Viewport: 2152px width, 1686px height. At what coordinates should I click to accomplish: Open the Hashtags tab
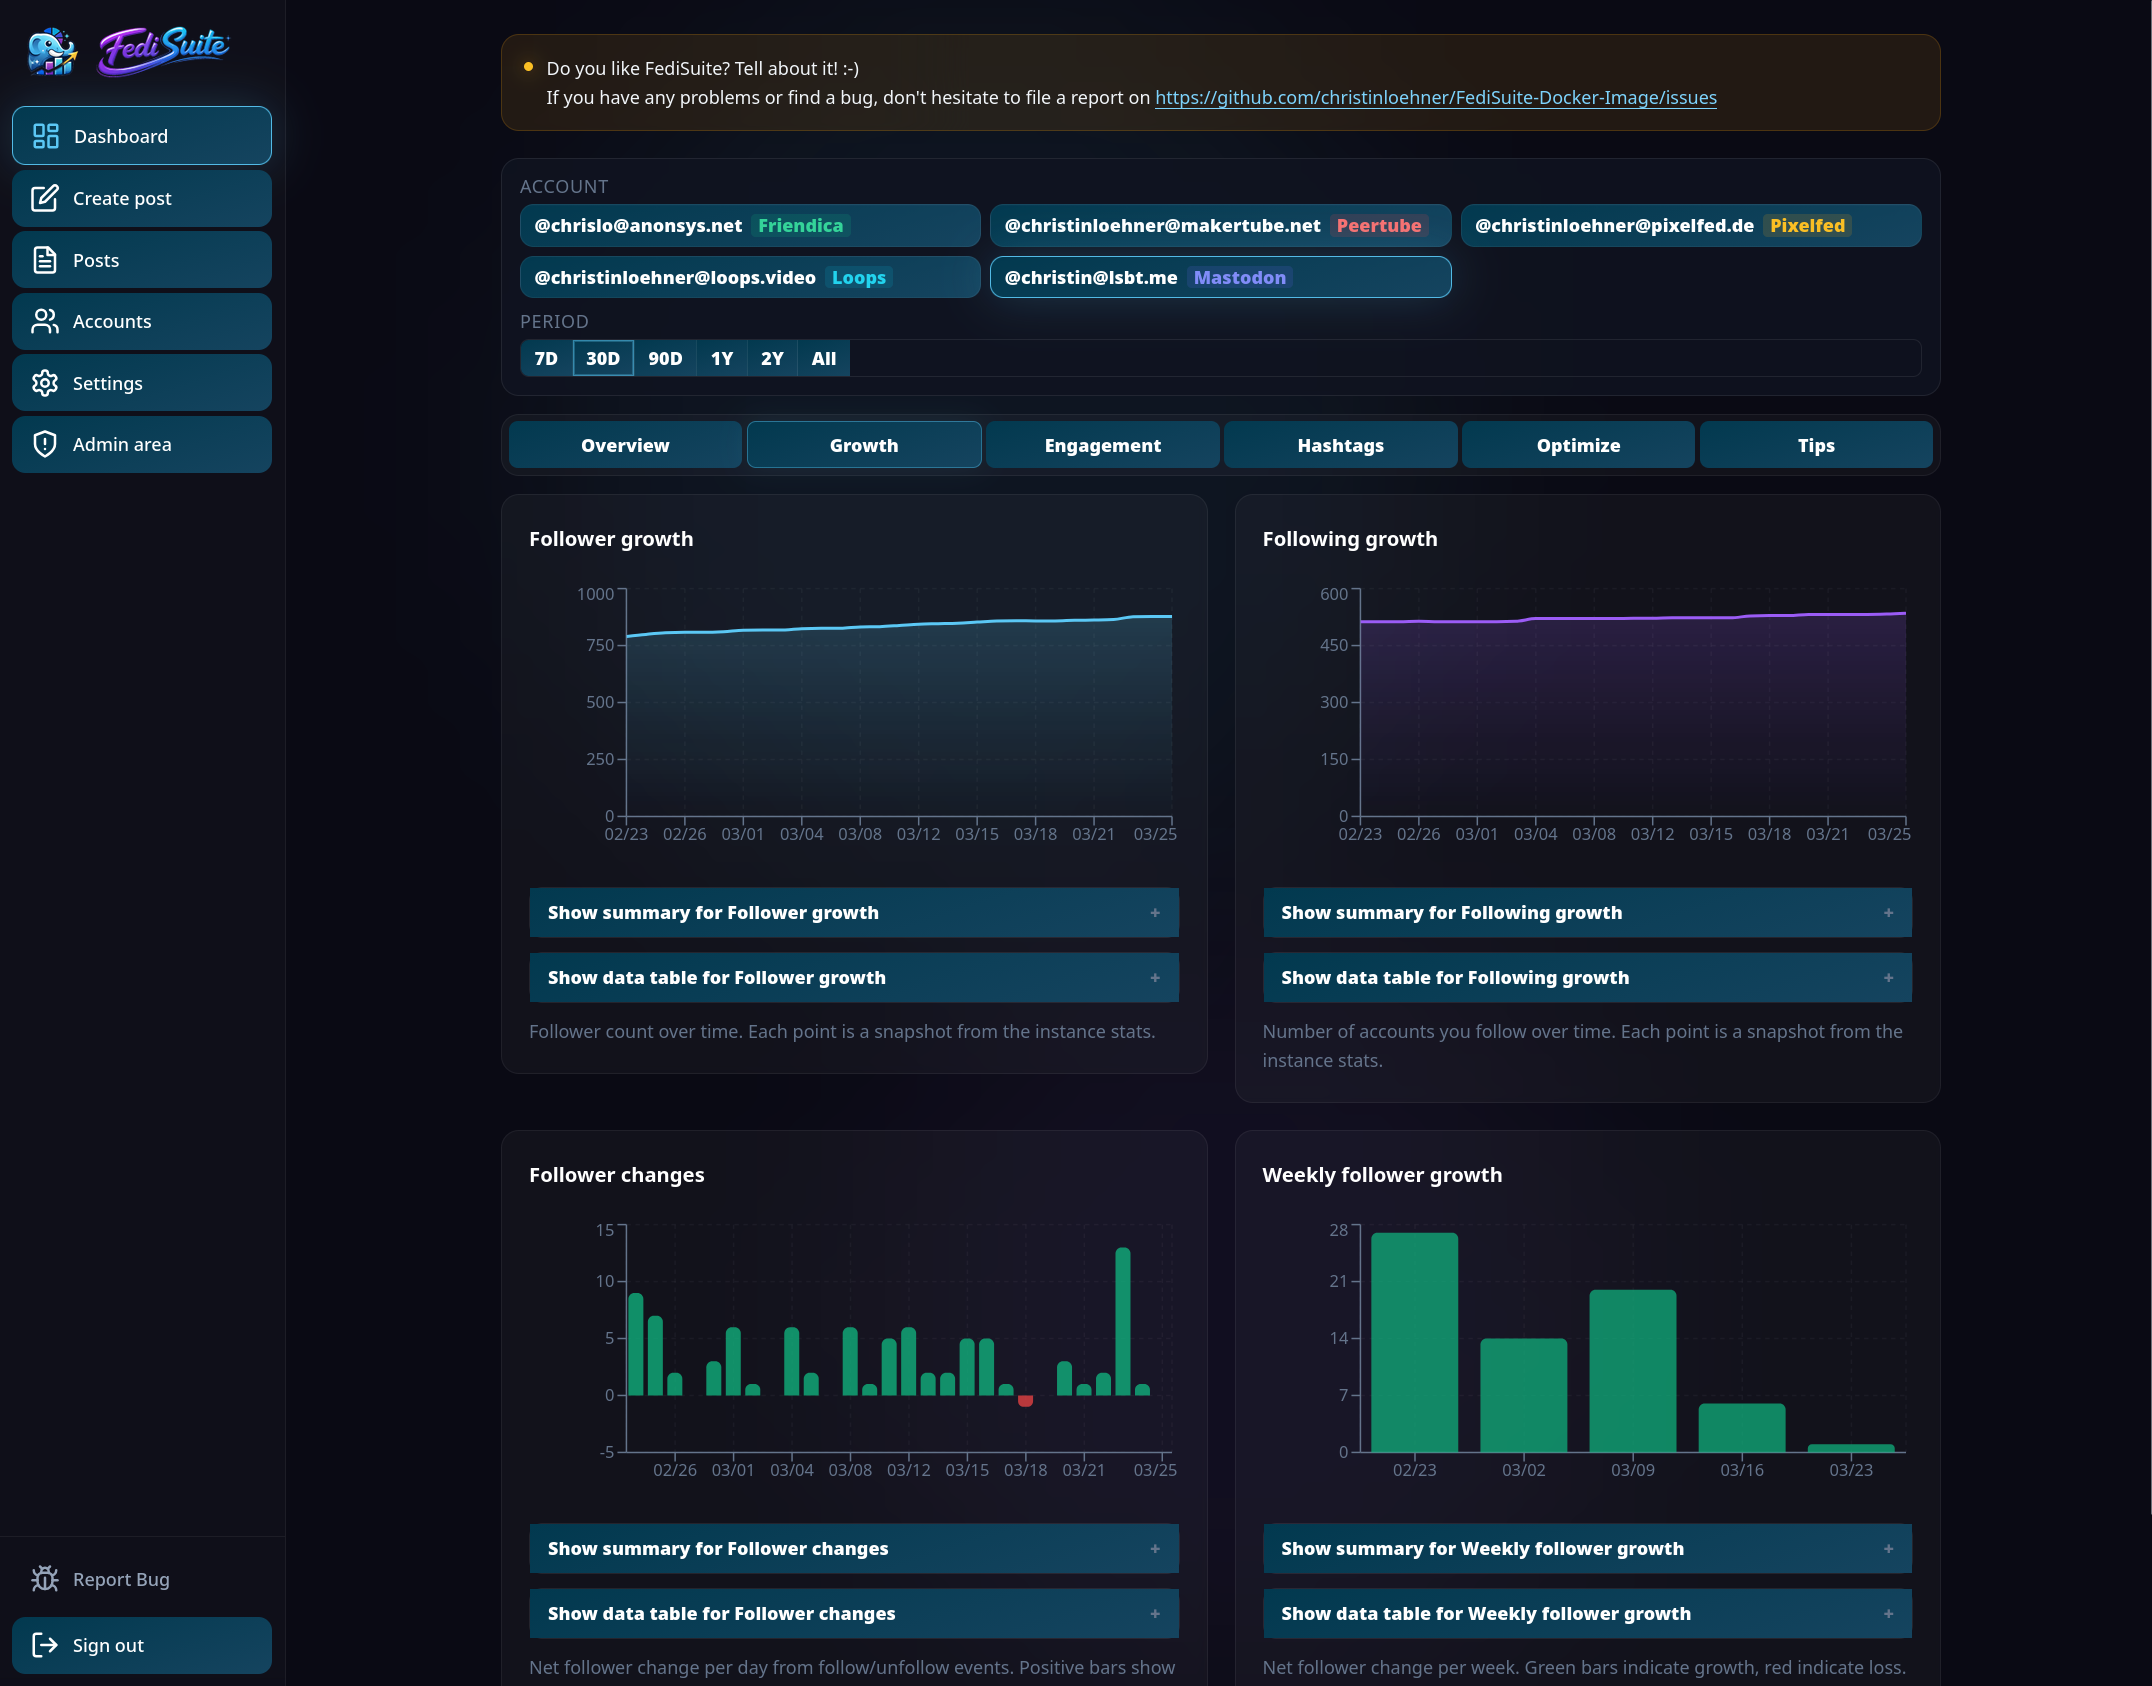pyautogui.click(x=1340, y=444)
